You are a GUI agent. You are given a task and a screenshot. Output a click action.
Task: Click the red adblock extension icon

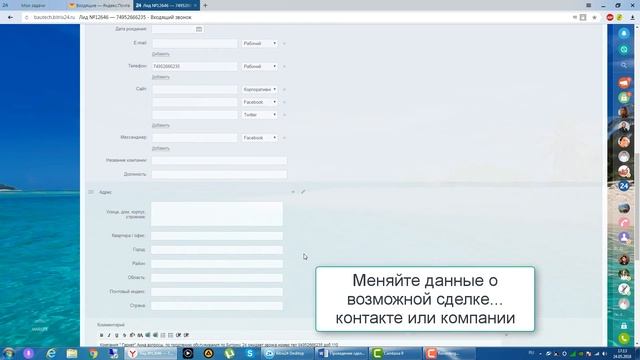tap(610, 17)
